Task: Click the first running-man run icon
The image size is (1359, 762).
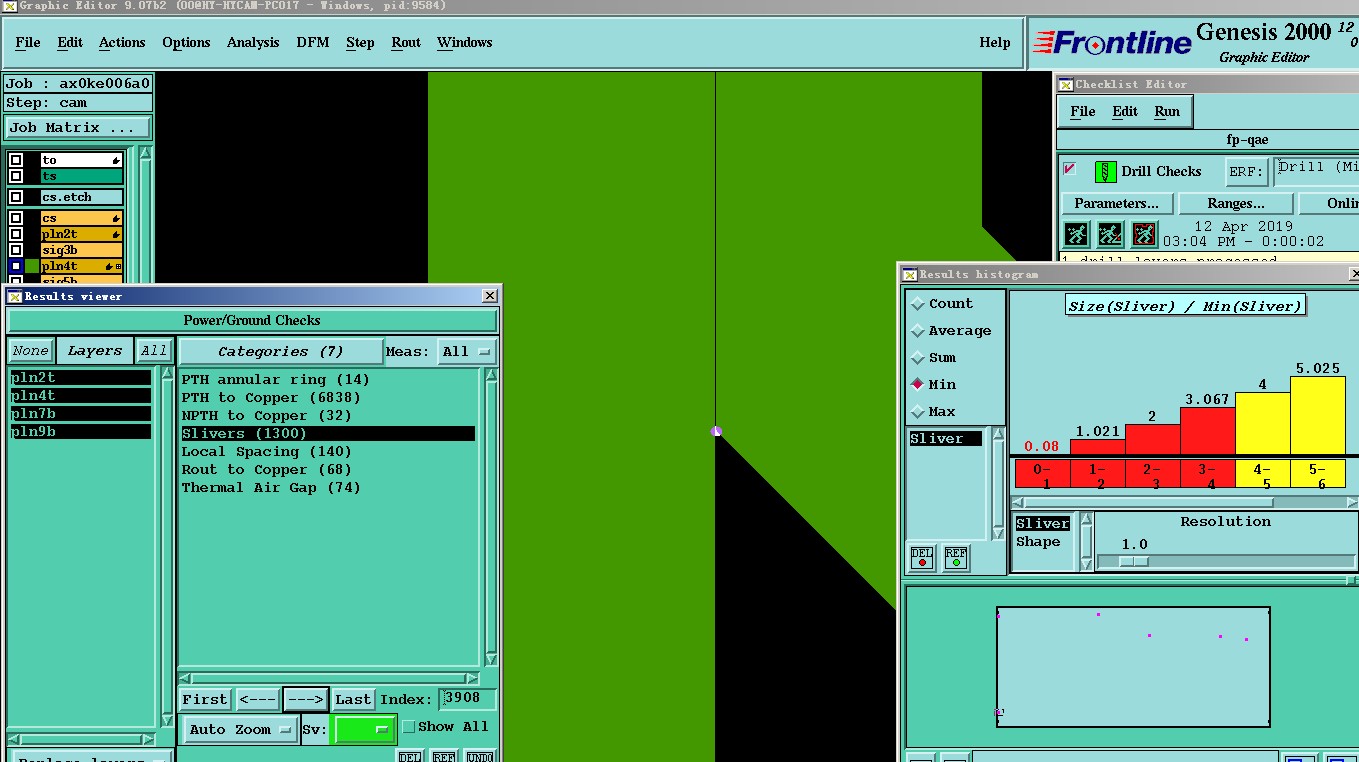Action: 1076,234
